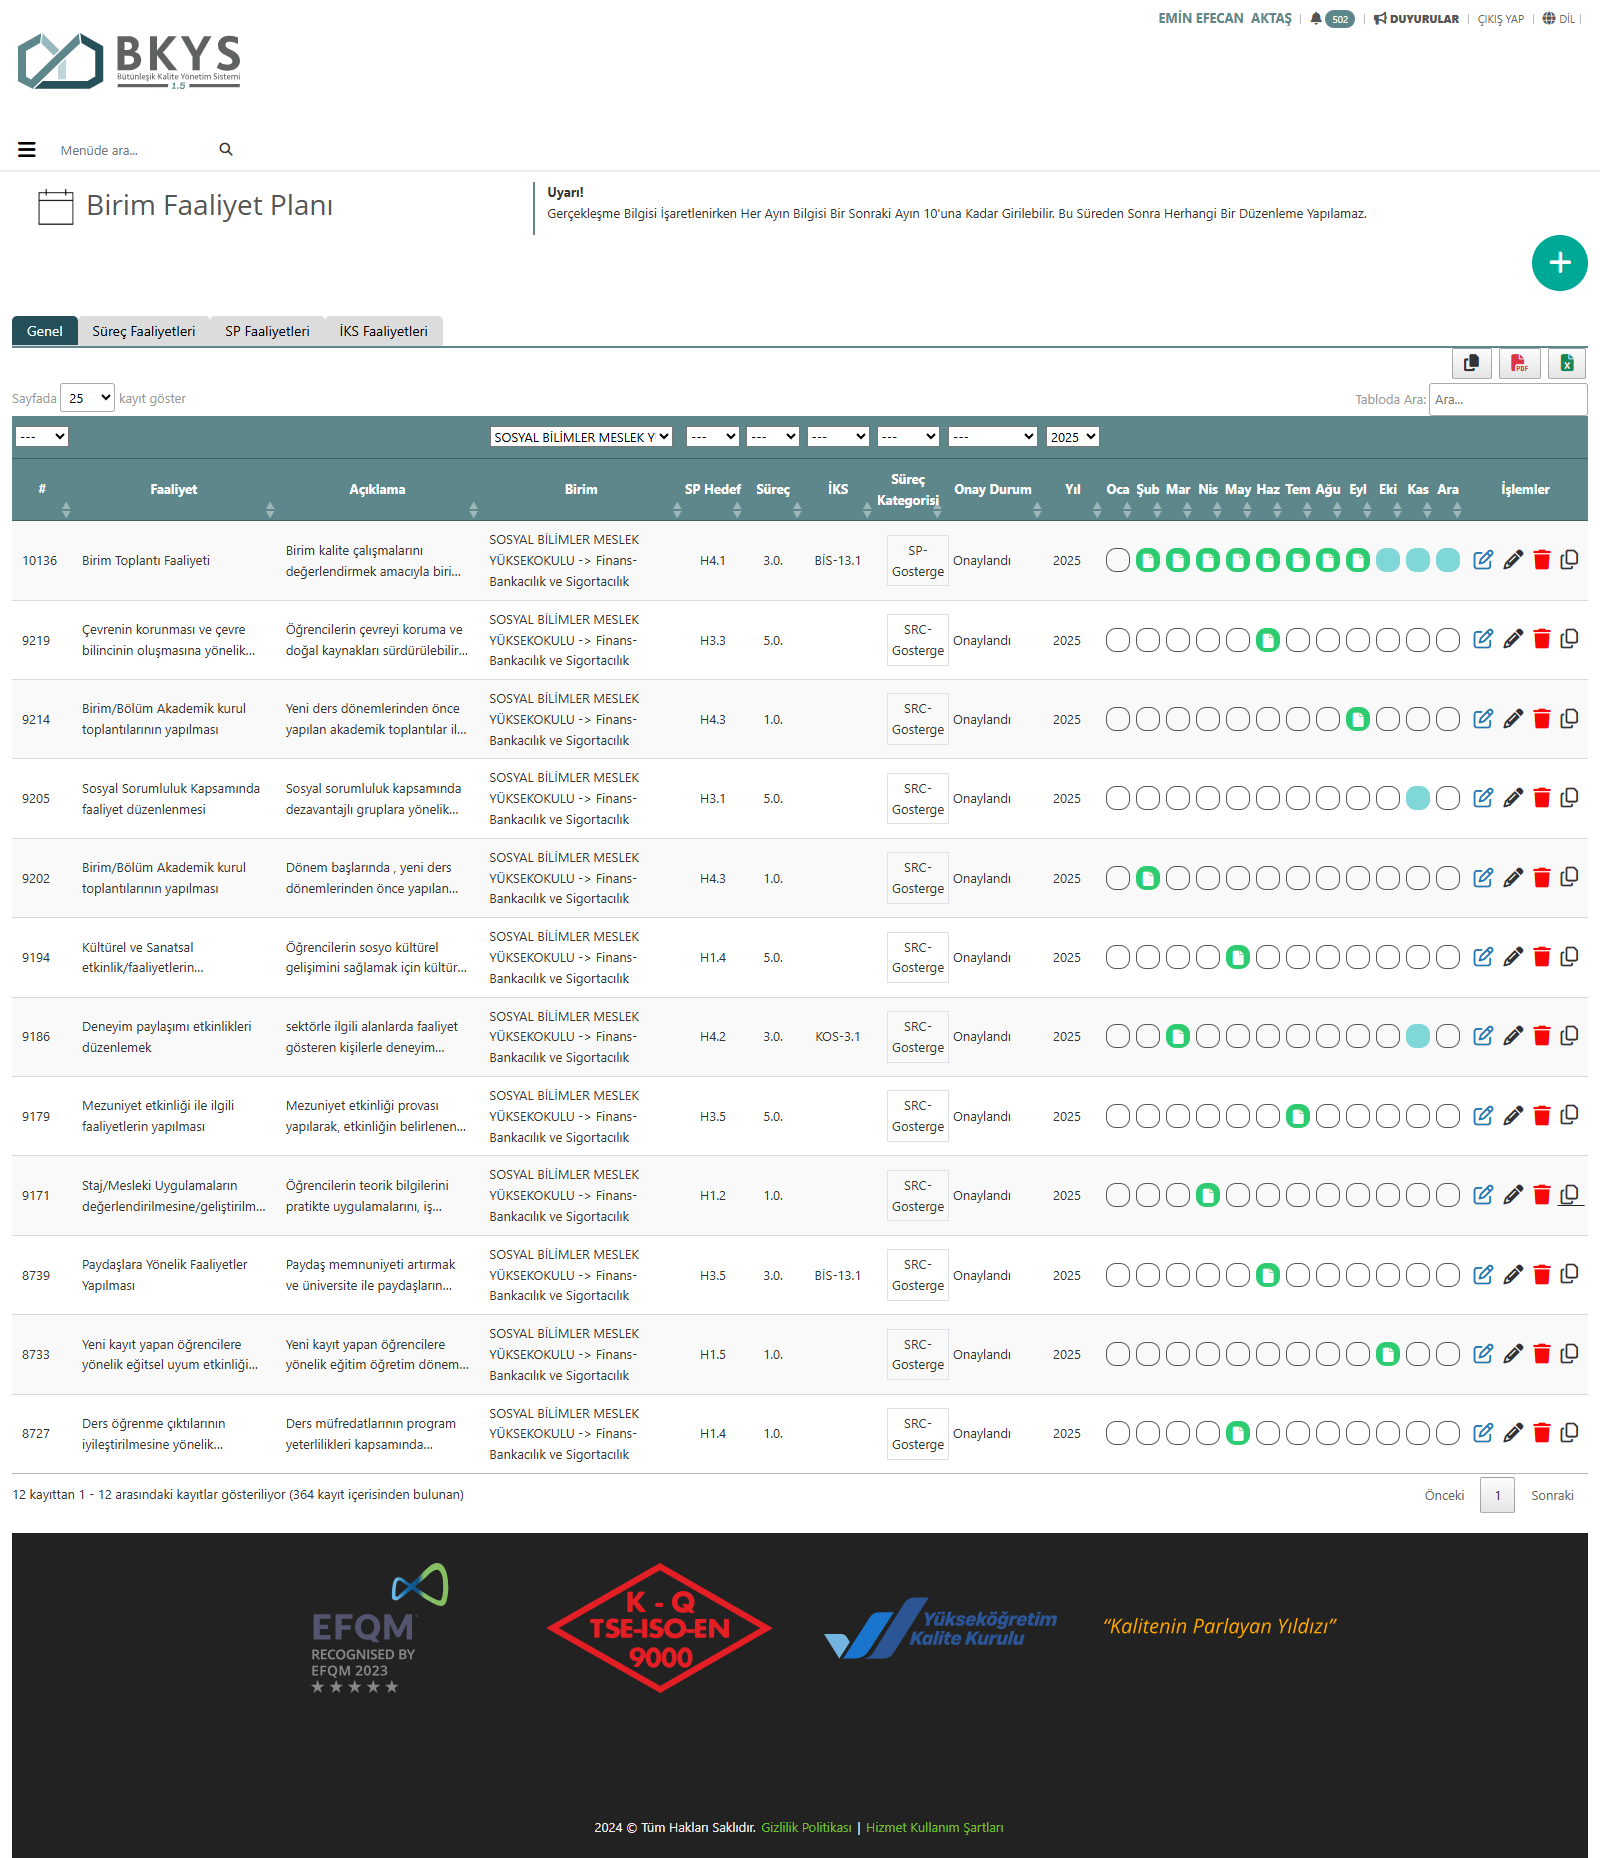The width and height of the screenshot is (1600, 1858).
Task: Open the hamburger menu icon
Action: [x=27, y=150]
